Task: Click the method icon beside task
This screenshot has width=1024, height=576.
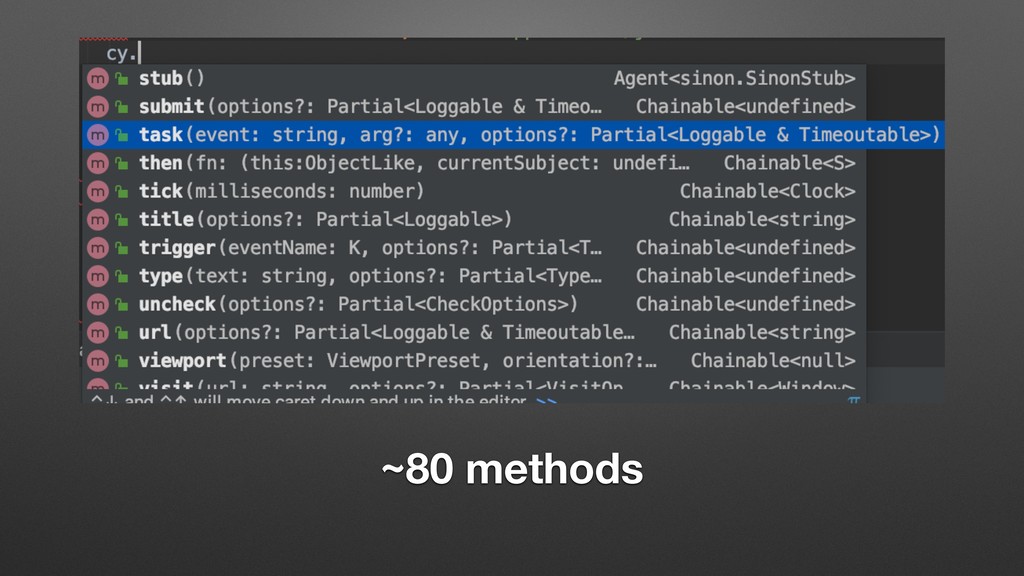Action: click(x=97, y=135)
